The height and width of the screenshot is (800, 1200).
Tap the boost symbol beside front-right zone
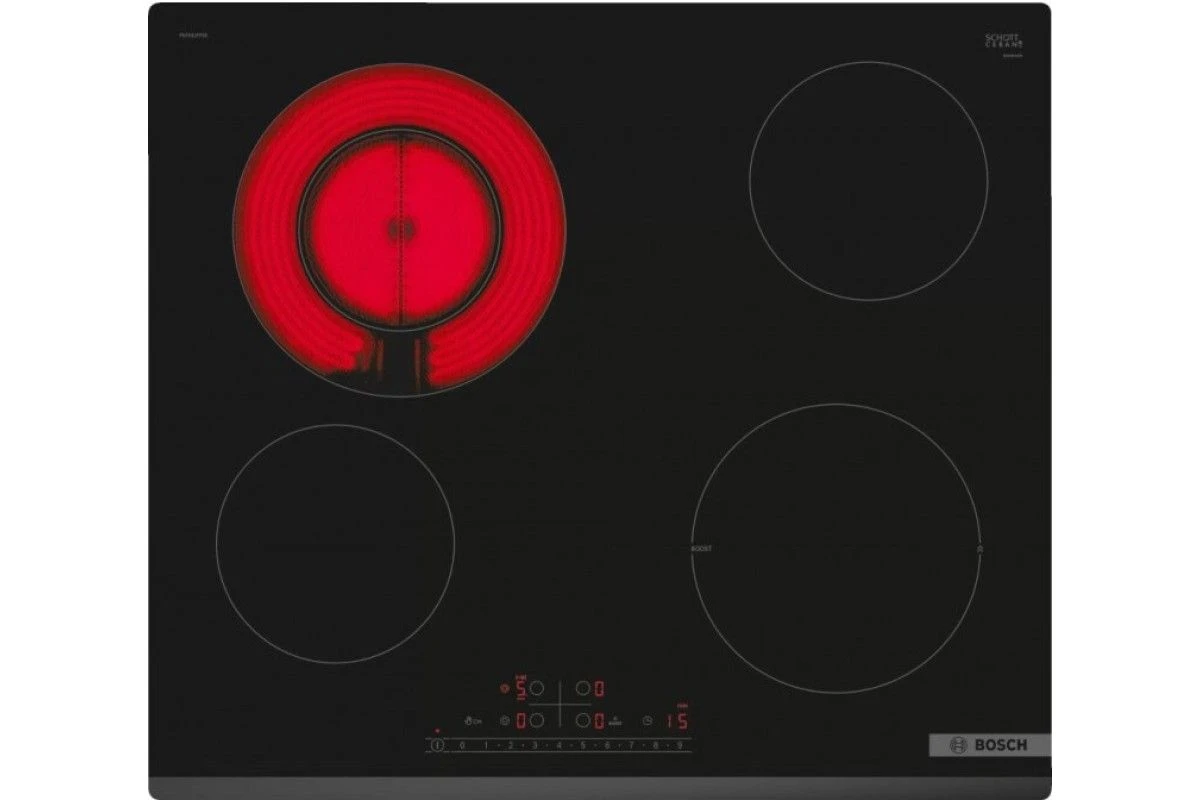[615, 719]
